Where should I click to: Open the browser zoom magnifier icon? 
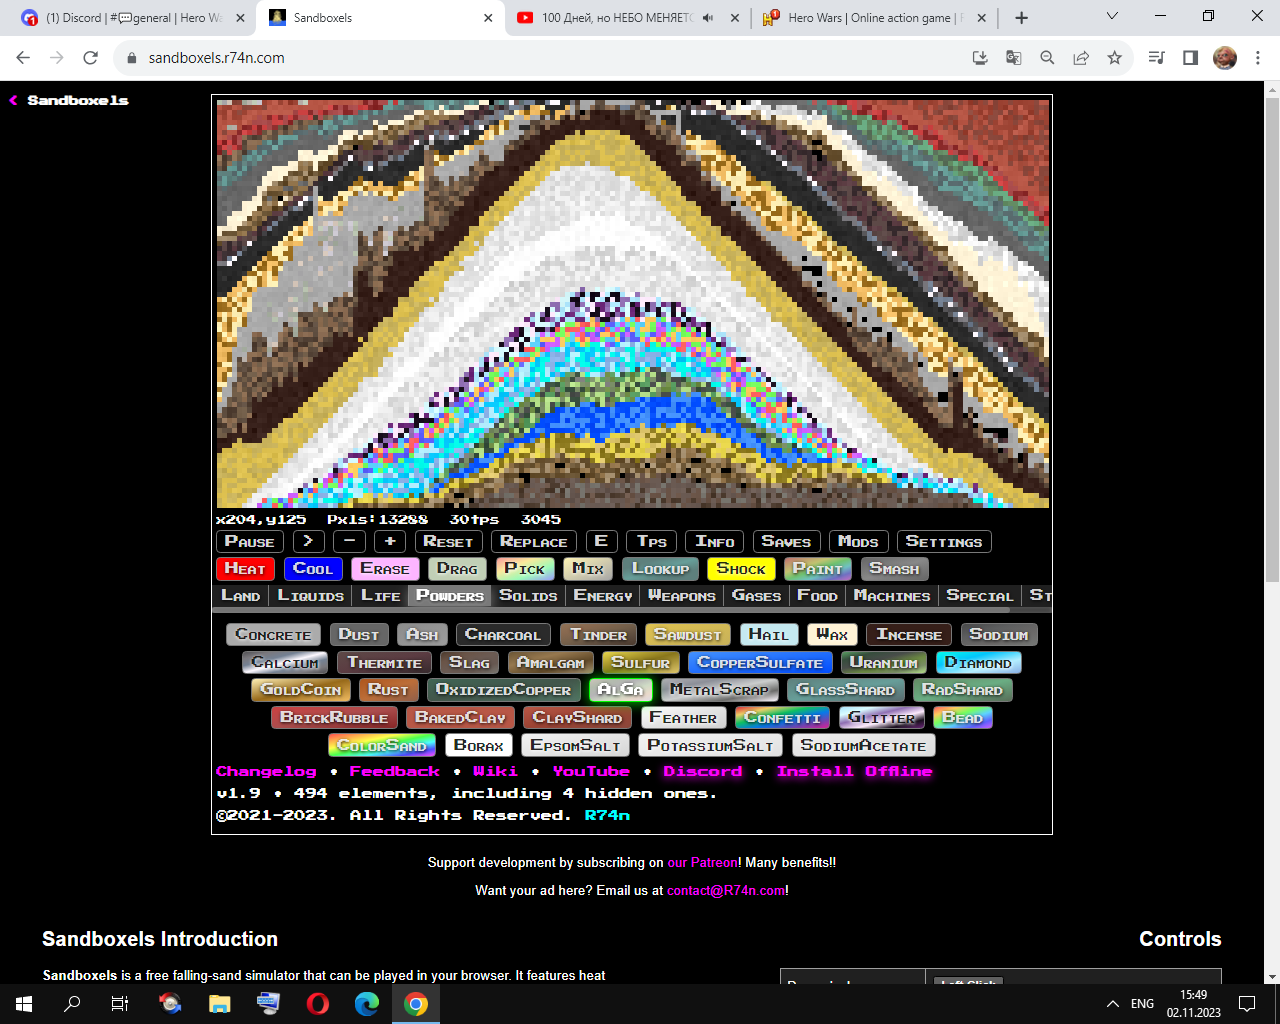click(x=1047, y=58)
